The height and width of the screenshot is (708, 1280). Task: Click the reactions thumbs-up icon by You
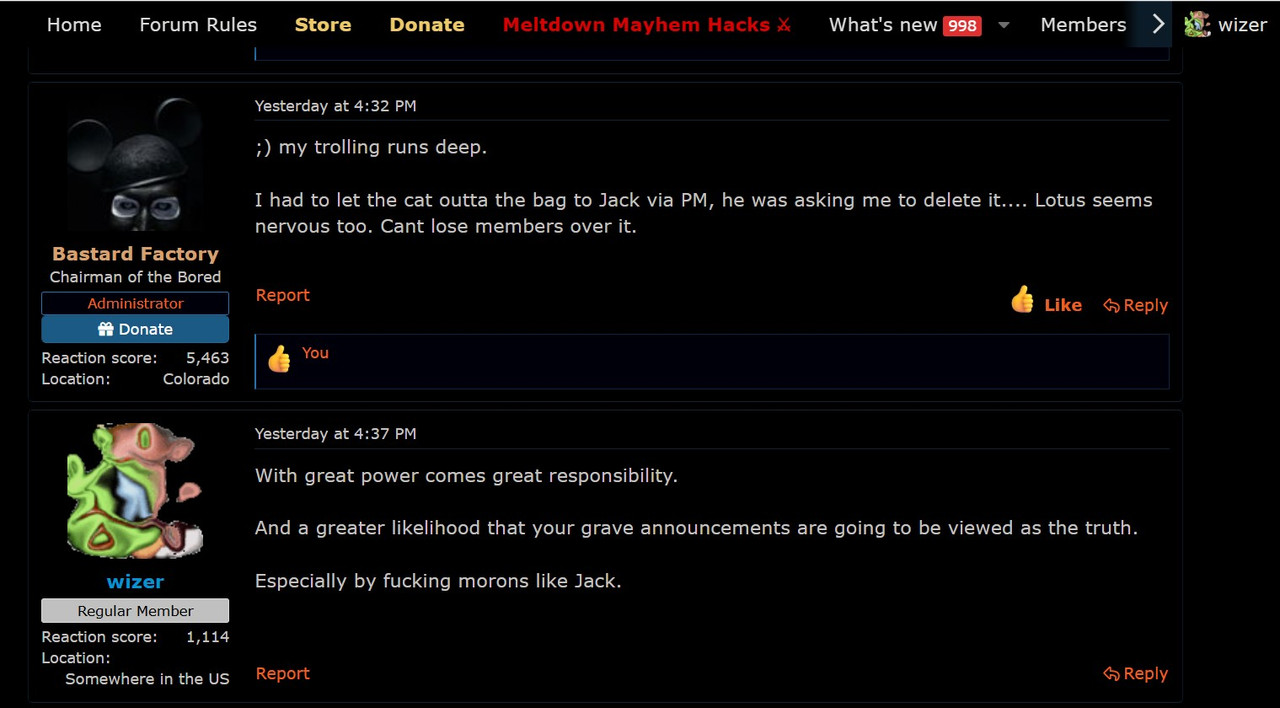[x=279, y=359]
